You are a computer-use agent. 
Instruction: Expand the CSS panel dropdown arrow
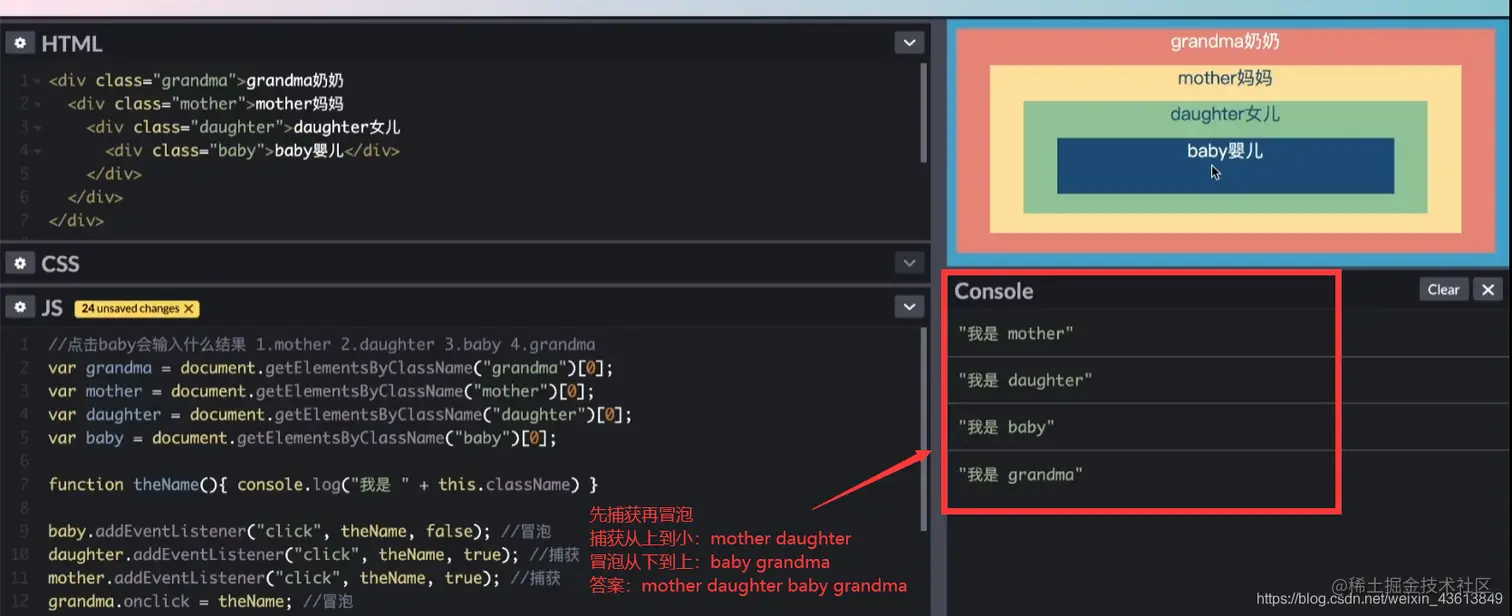tap(909, 263)
